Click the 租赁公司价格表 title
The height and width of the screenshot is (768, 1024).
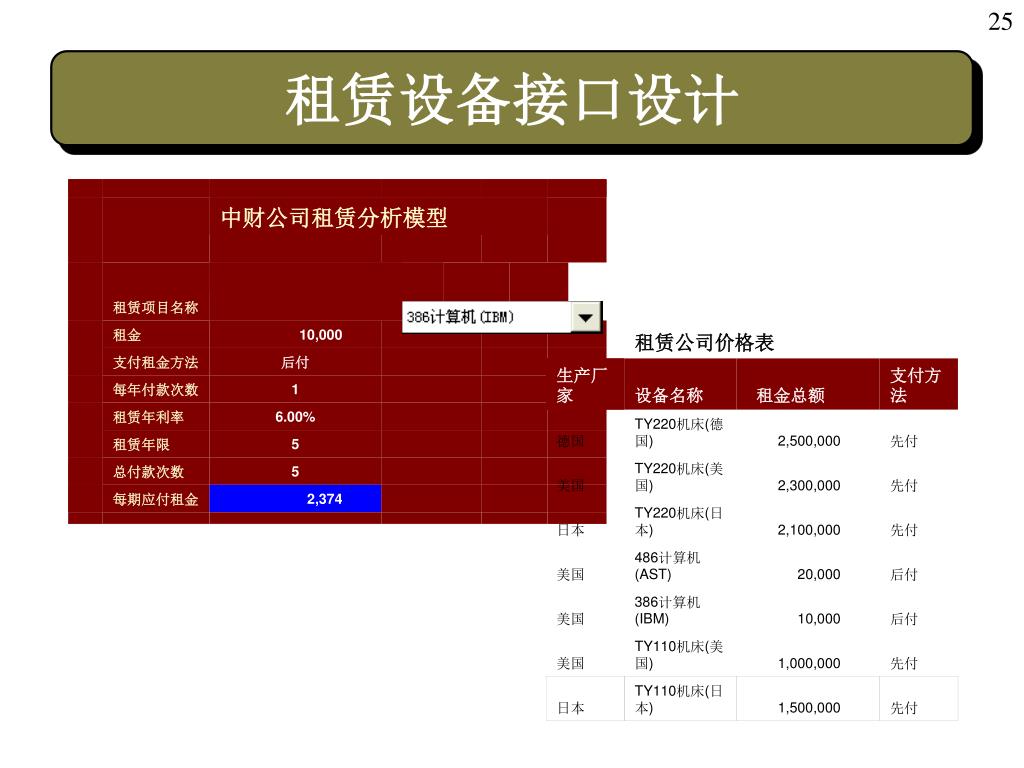coord(704,342)
